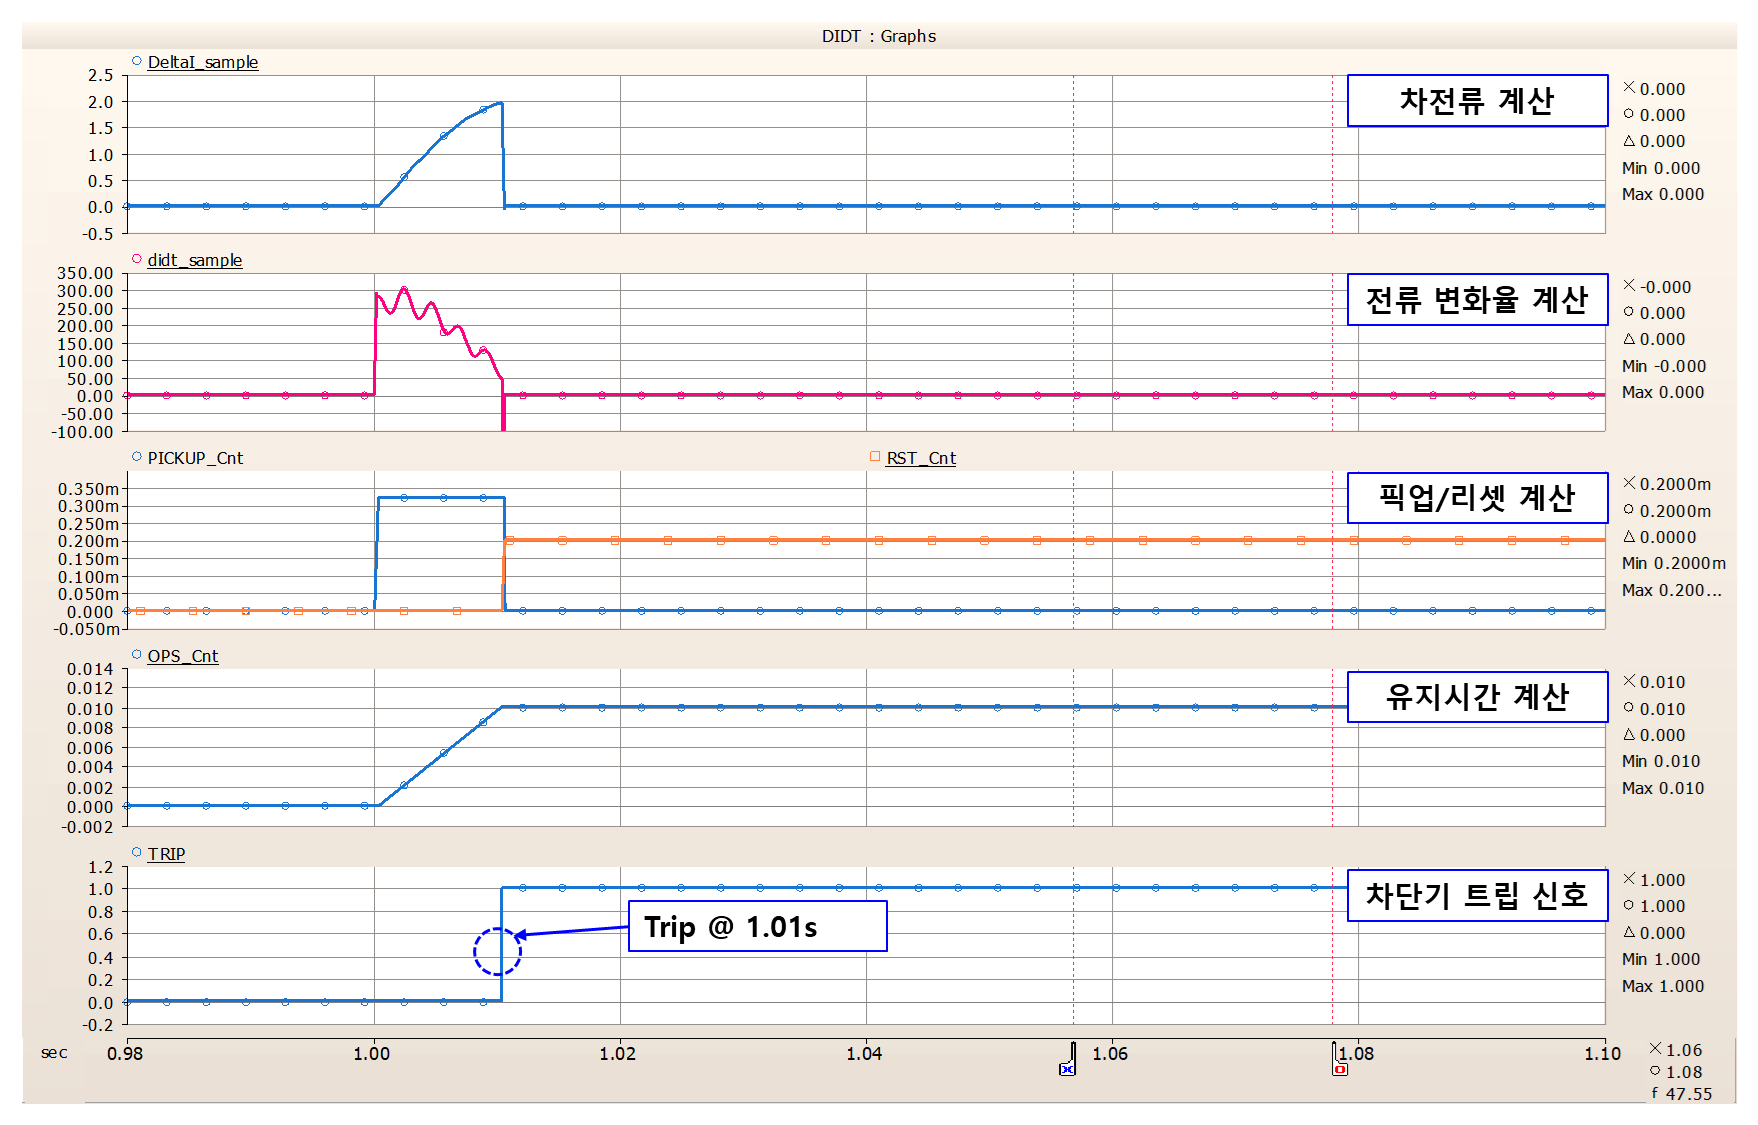Click the circle icon beside DeltaI_sample
Image resolution: width=1758 pixels, height=1125 pixels.
[137, 61]
